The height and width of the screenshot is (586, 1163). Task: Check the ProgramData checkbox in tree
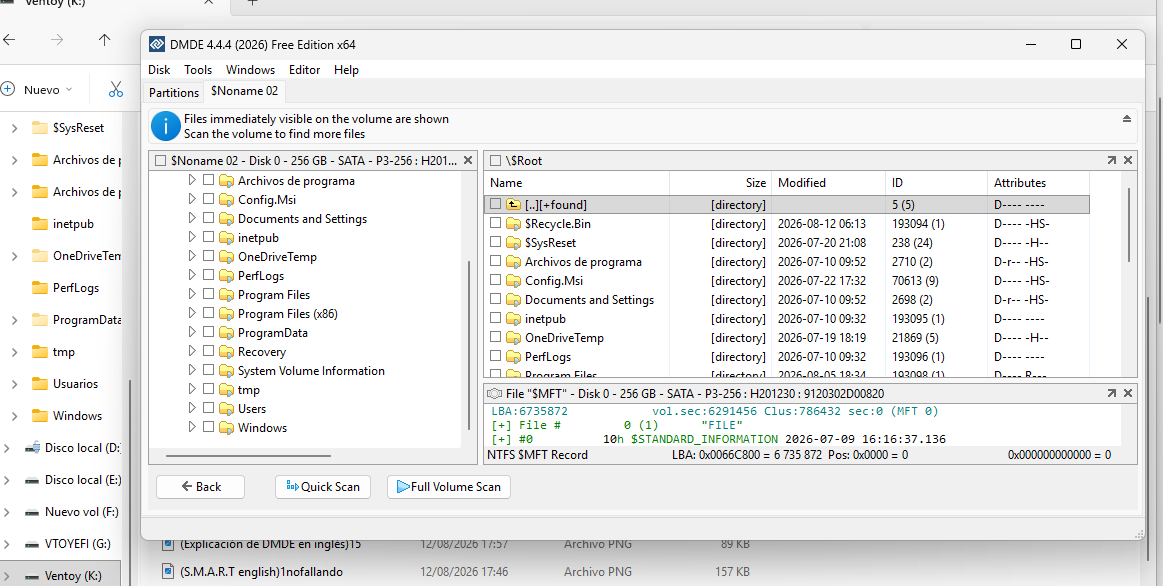coord(208,332)
